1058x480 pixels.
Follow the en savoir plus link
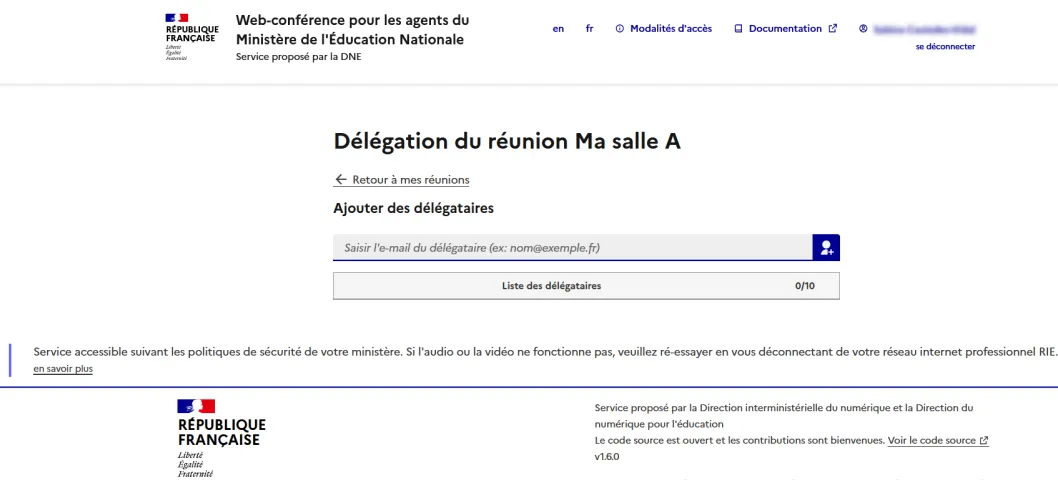click(63, 369)
